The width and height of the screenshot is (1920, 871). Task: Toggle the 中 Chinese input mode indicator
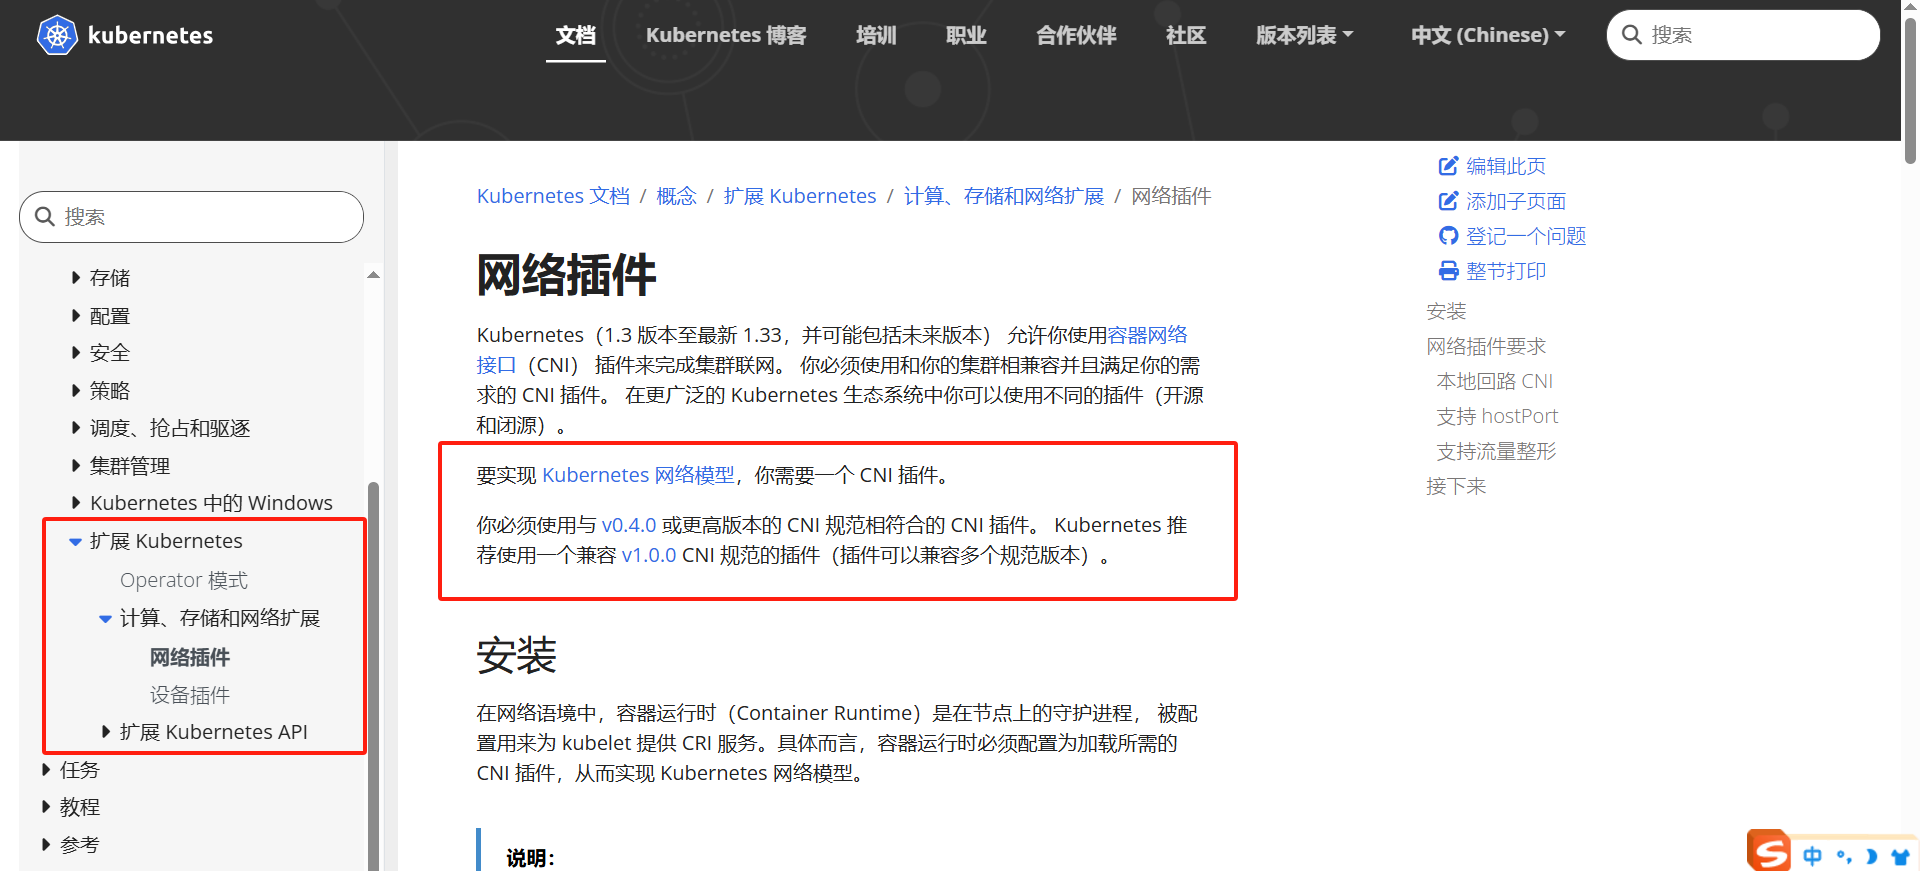click(1812, 856)
